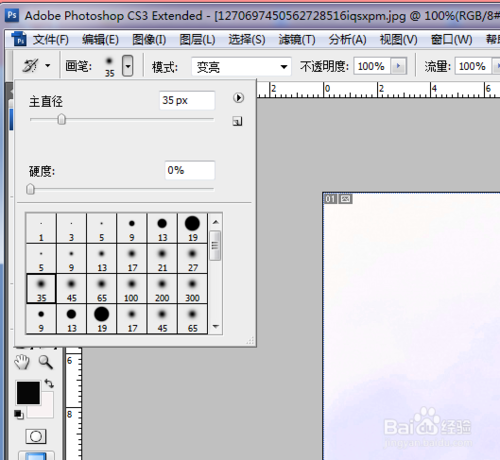
Task: Click the brush list scrollbar thumb
Action: pyautogui.click(x=215, y=246)
